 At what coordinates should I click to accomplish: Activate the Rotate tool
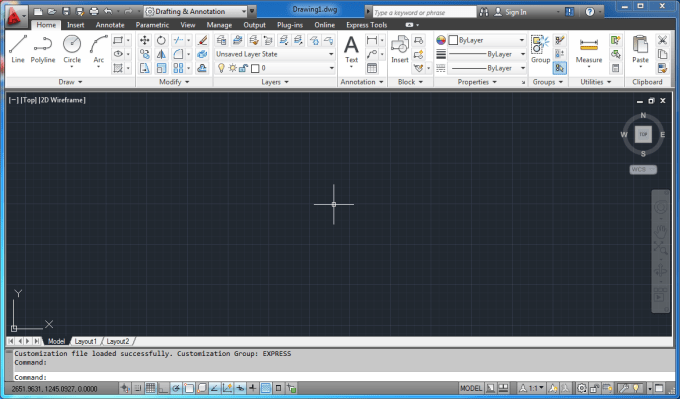click(x=161, y=40)
